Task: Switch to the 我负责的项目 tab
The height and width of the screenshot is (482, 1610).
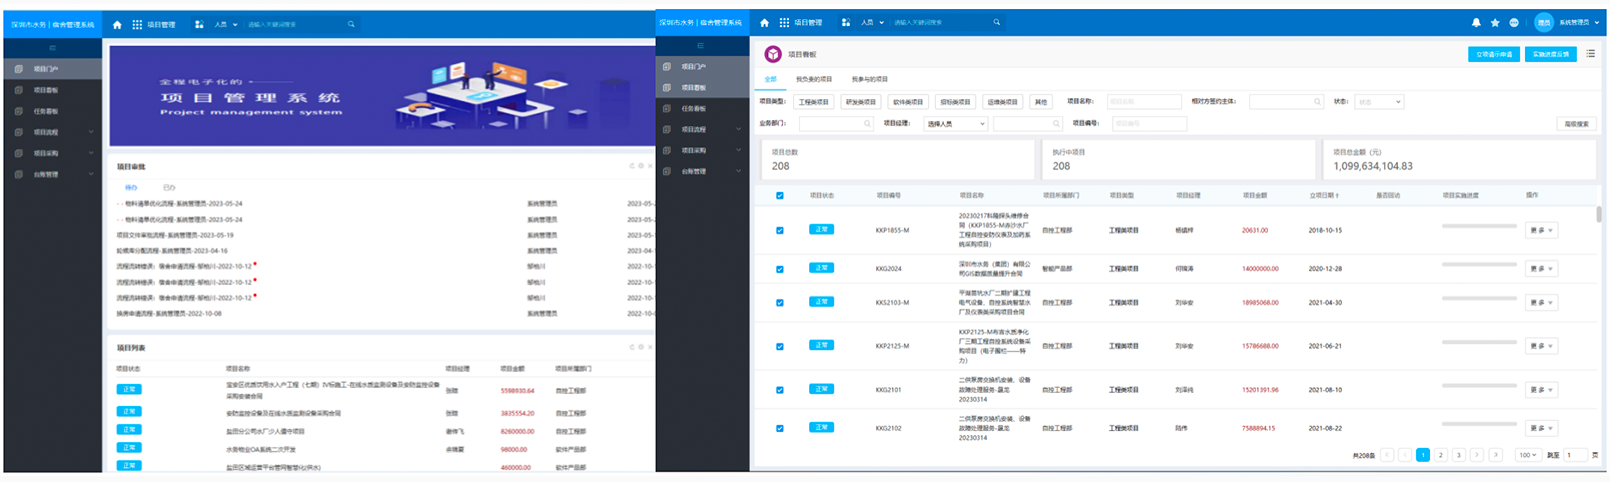Action: [814, 79]
